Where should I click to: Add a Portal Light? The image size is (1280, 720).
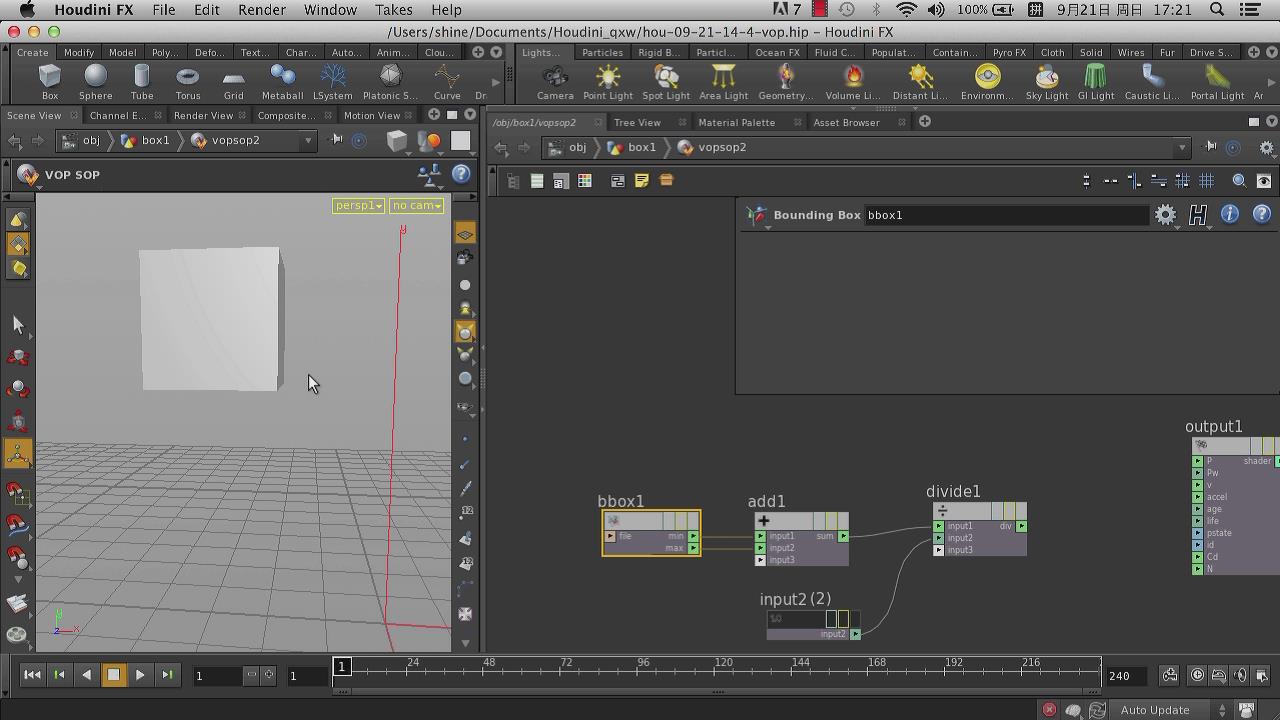click(1217, 82)
